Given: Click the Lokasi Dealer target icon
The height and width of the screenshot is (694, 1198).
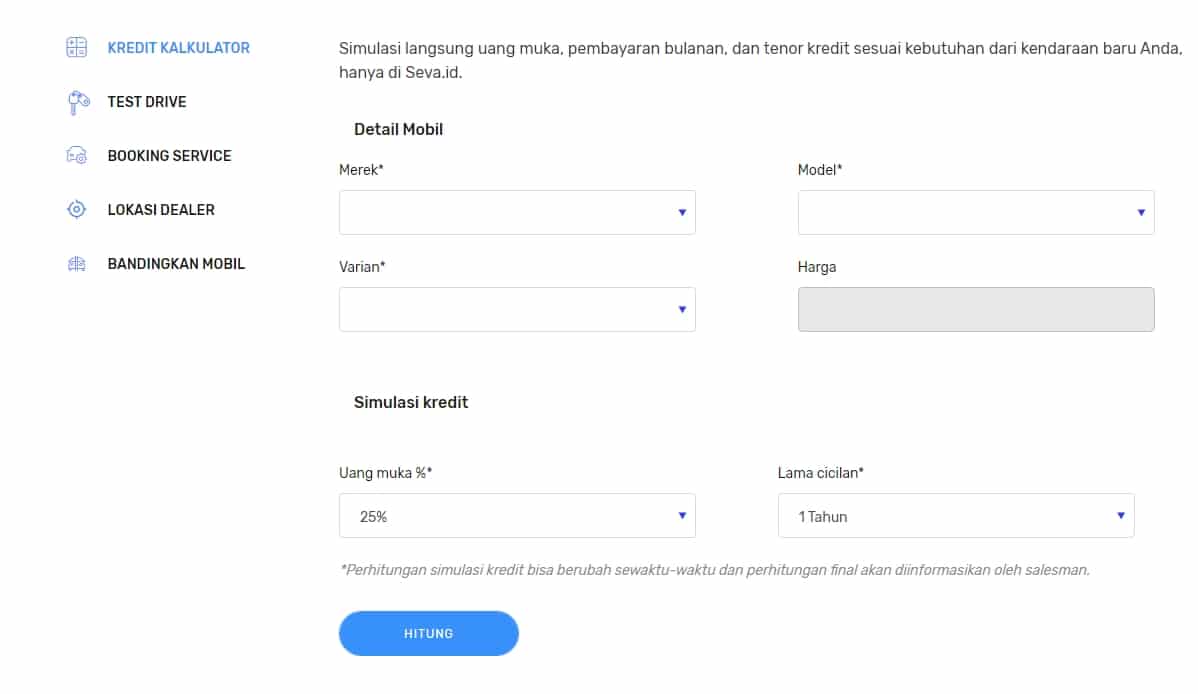Looking at the screenshot, I should click(x=76, y=209).
